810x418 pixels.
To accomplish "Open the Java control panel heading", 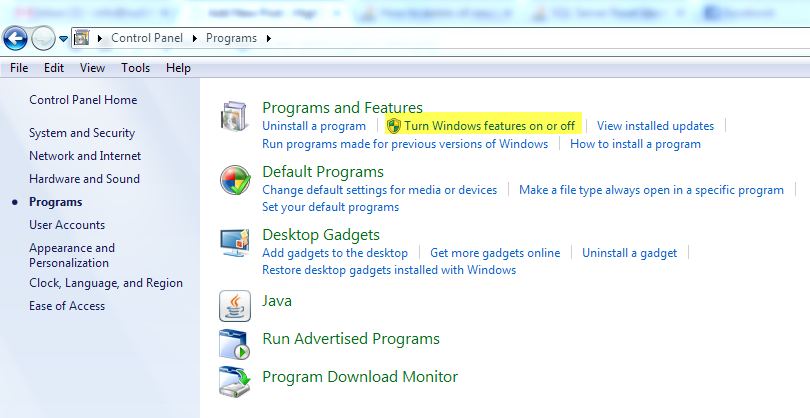I will pyautogui.click(x=277, y=301).
